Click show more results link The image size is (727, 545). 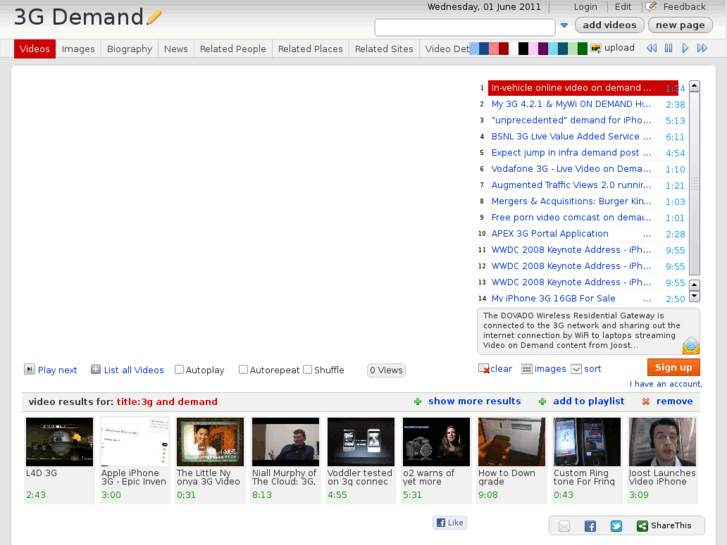tap(474, 401)
